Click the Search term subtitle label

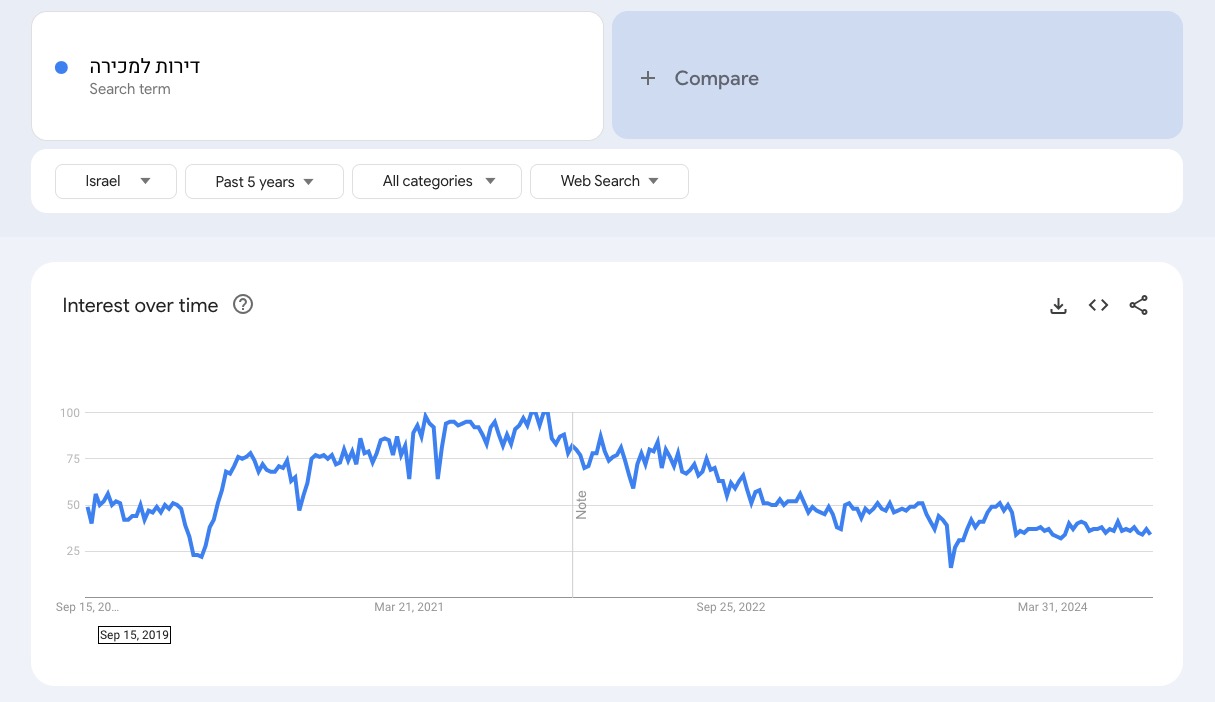tap(130, 89)
